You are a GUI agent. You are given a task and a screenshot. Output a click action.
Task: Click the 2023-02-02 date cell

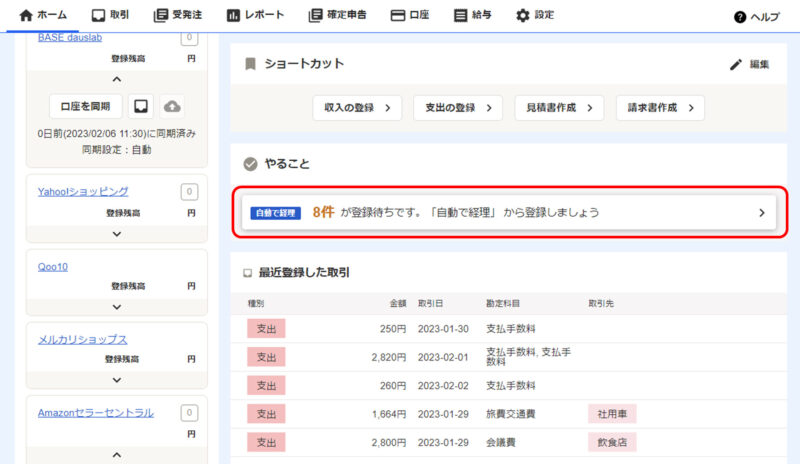tap(443, 386)
